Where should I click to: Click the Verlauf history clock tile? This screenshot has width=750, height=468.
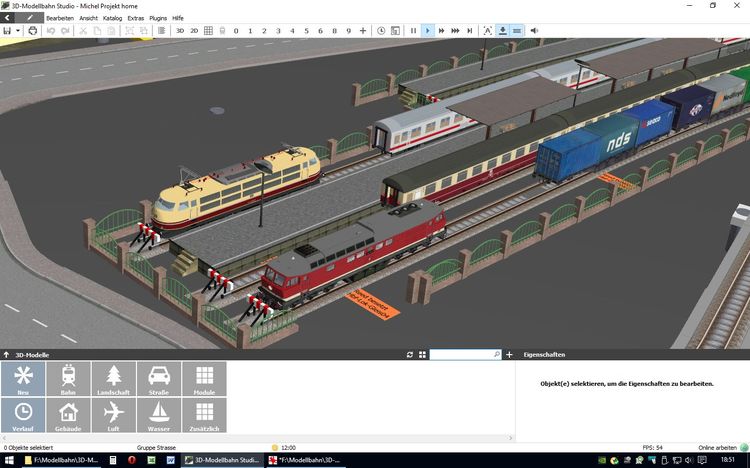point(23,415)
